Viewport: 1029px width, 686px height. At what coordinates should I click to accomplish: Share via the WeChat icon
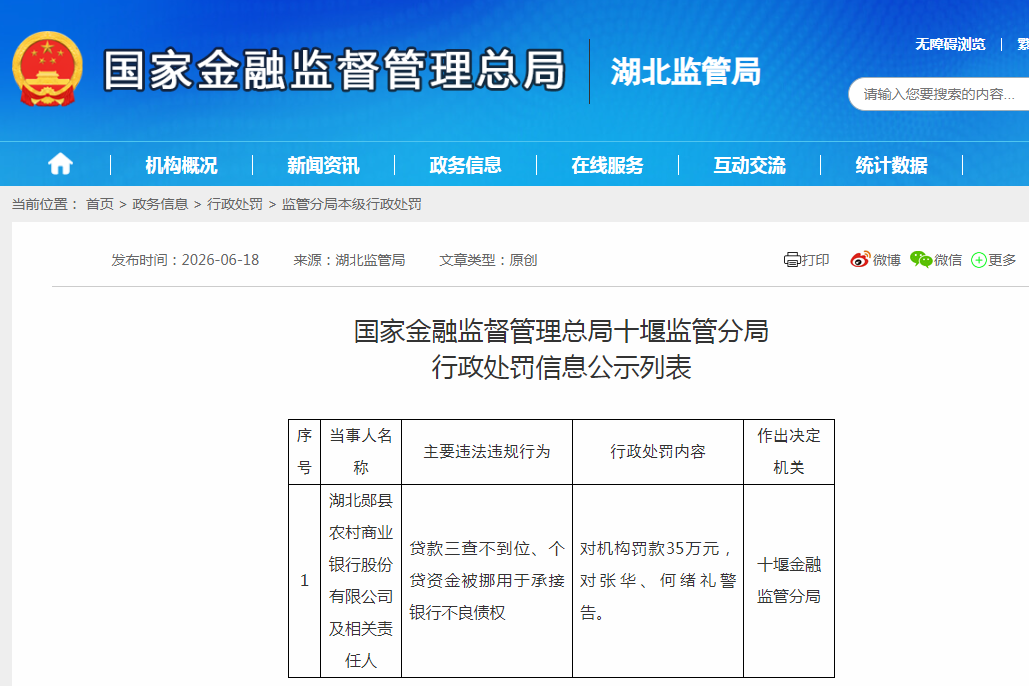pyautogui.click(x=921, y=260)
